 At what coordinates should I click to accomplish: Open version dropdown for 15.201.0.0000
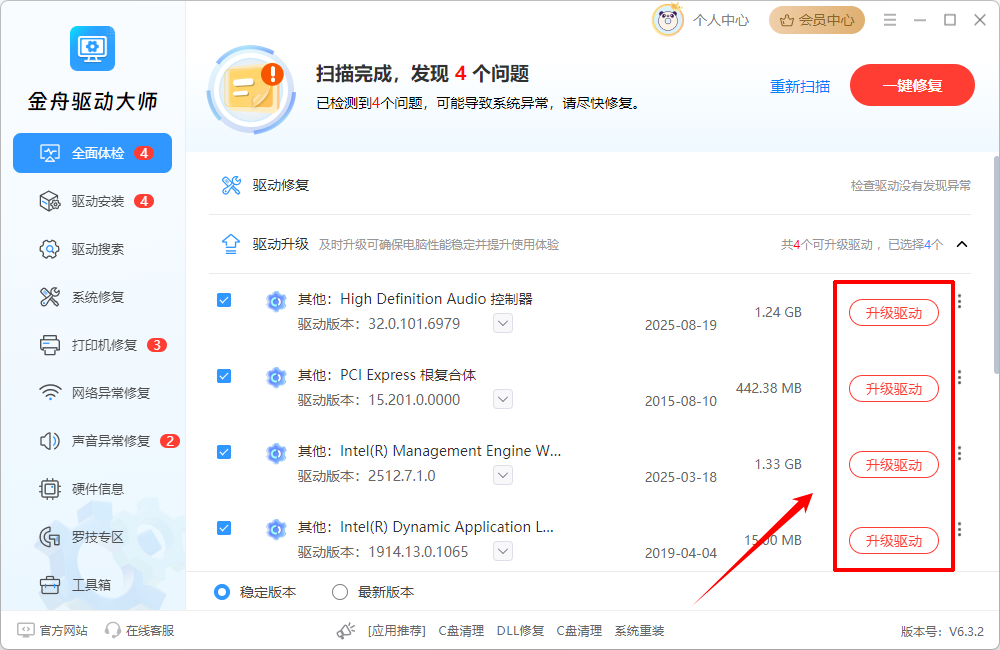503,399
